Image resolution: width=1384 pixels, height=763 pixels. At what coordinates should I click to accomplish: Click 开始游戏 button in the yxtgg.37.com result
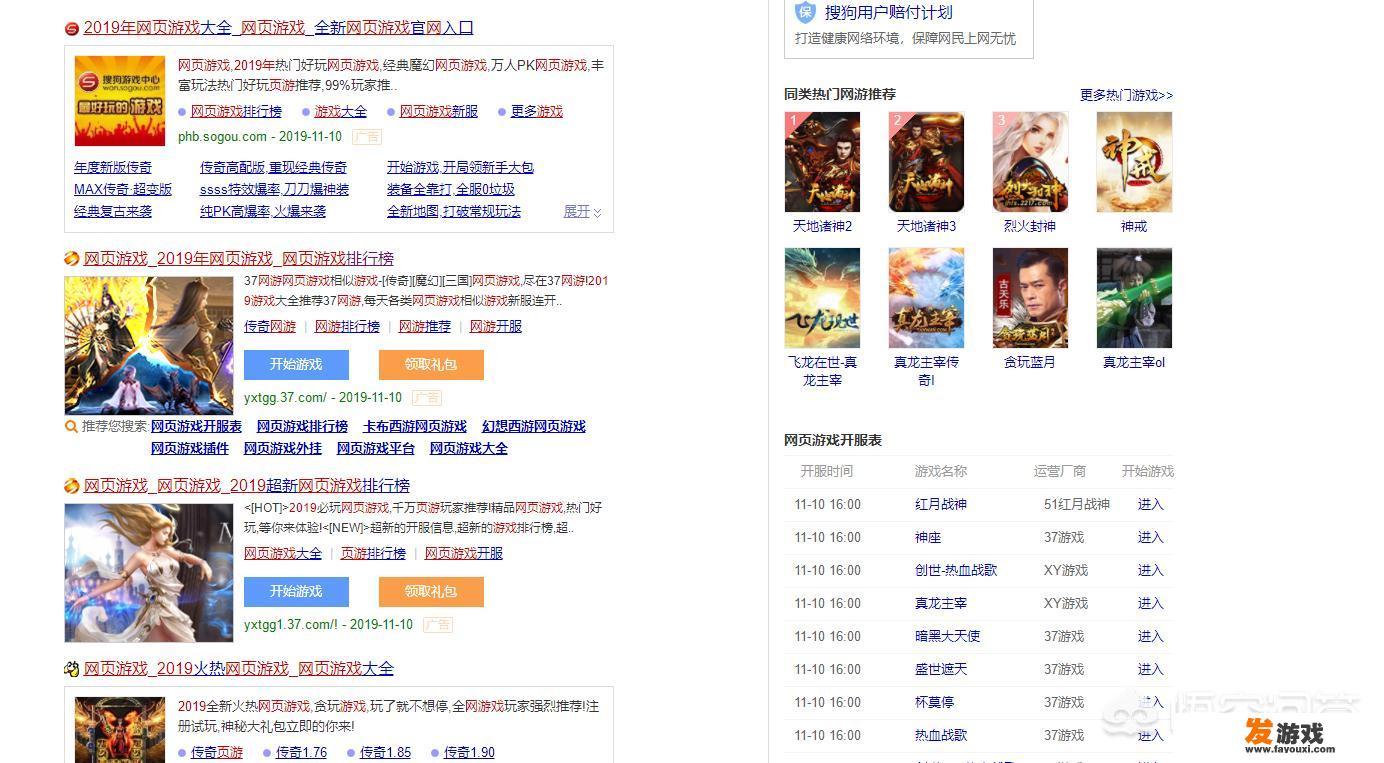296,365
